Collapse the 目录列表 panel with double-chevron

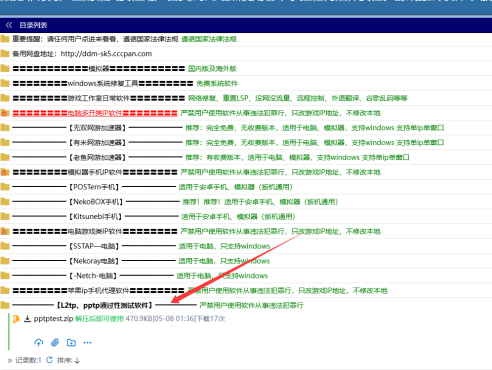(x=9, y=25)
